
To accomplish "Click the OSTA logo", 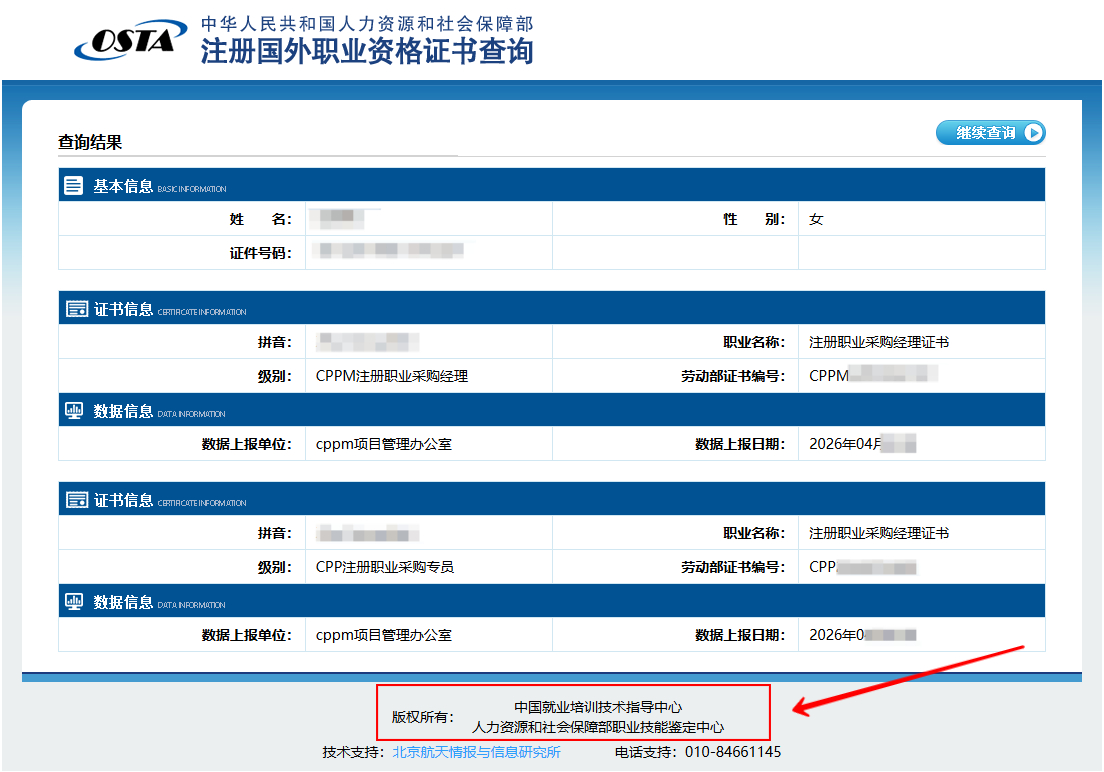I will [131, 40].
